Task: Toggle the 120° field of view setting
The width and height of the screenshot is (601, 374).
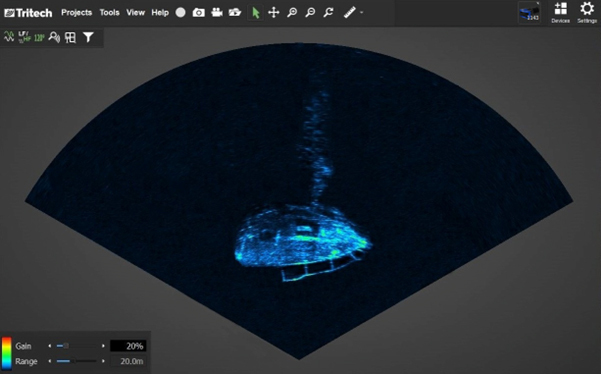Action: coord(39,38)
